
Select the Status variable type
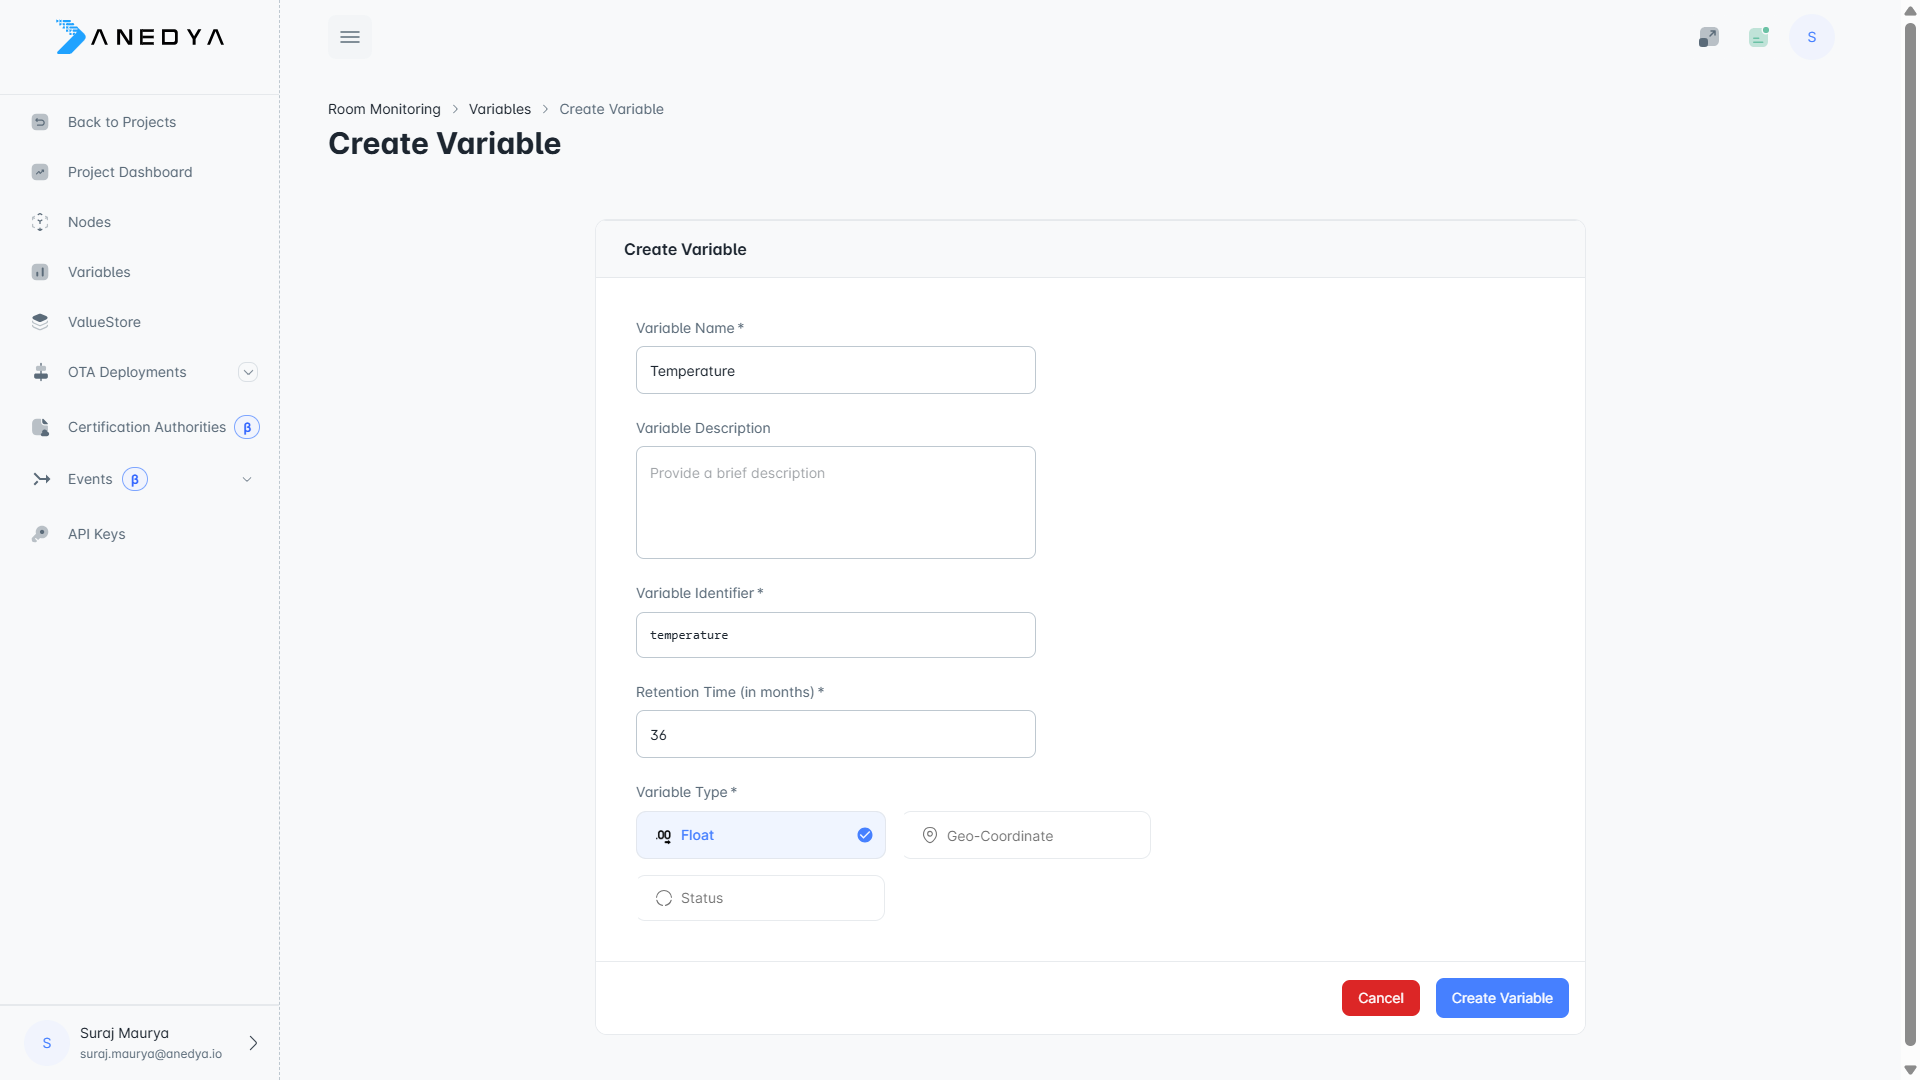click(760, 898)
